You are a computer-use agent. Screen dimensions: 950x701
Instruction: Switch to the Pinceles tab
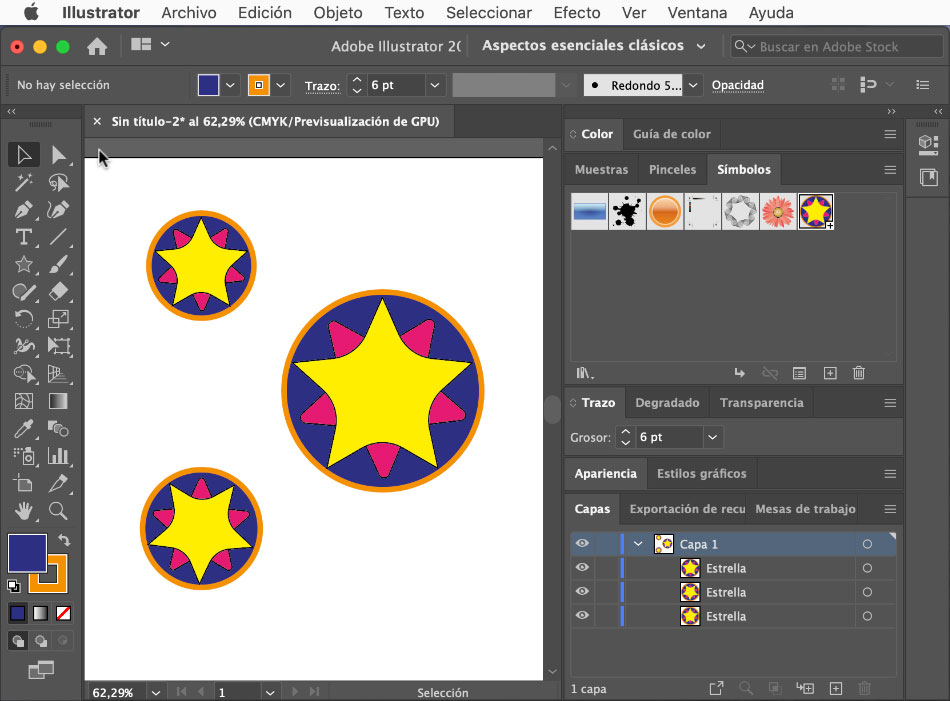[672, 170]
